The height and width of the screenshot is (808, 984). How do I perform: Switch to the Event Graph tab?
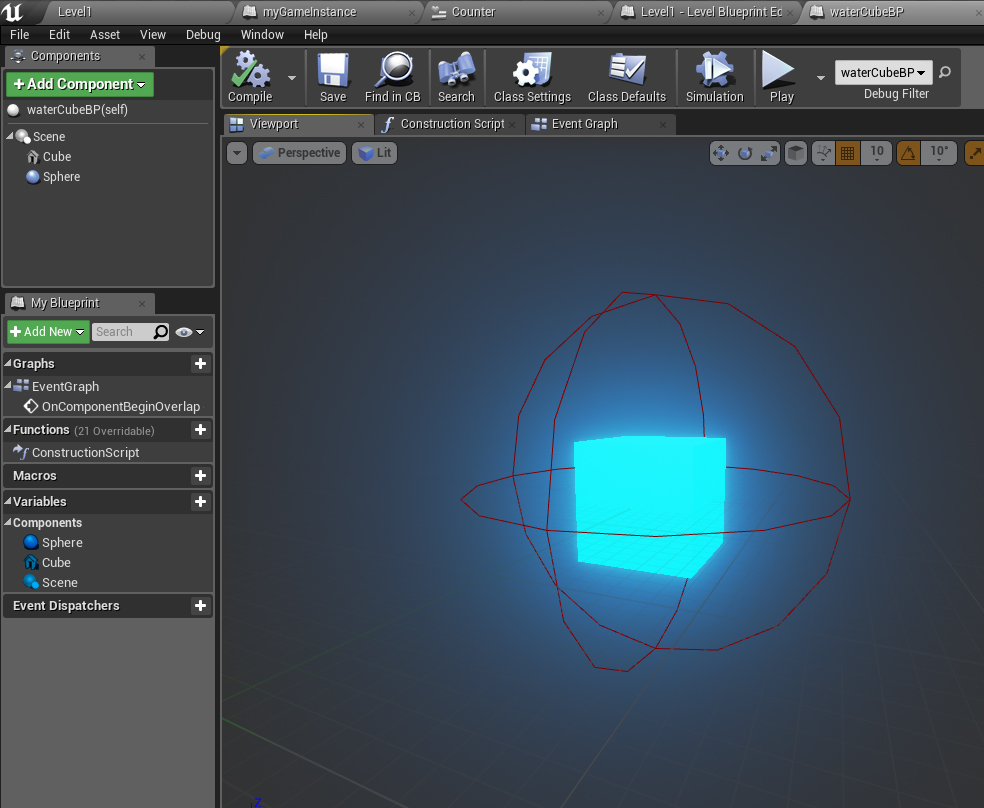(584, 124)
